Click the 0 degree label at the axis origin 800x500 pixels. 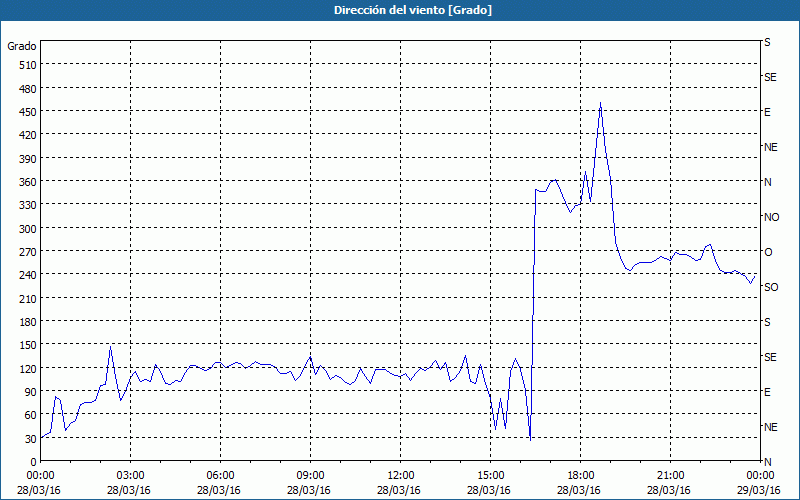pos(34,462)
